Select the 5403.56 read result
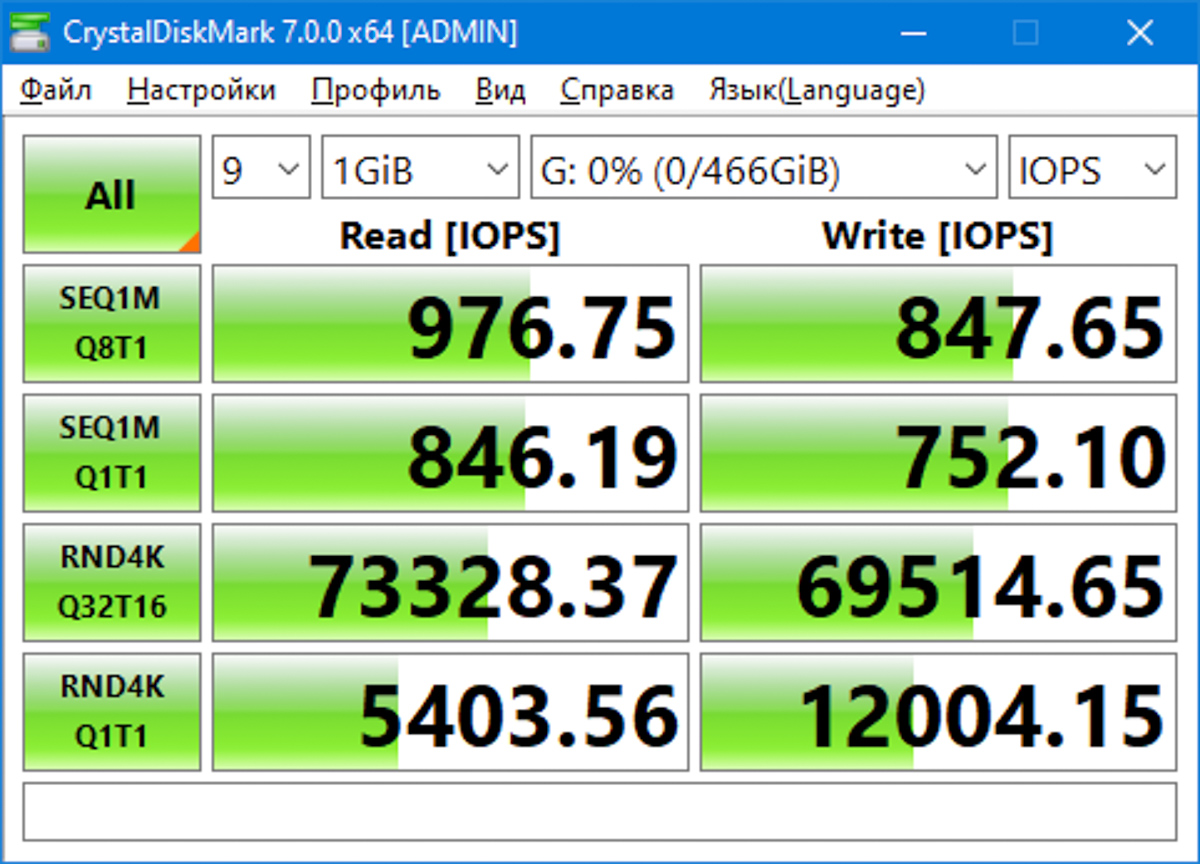 coord(451,712)
